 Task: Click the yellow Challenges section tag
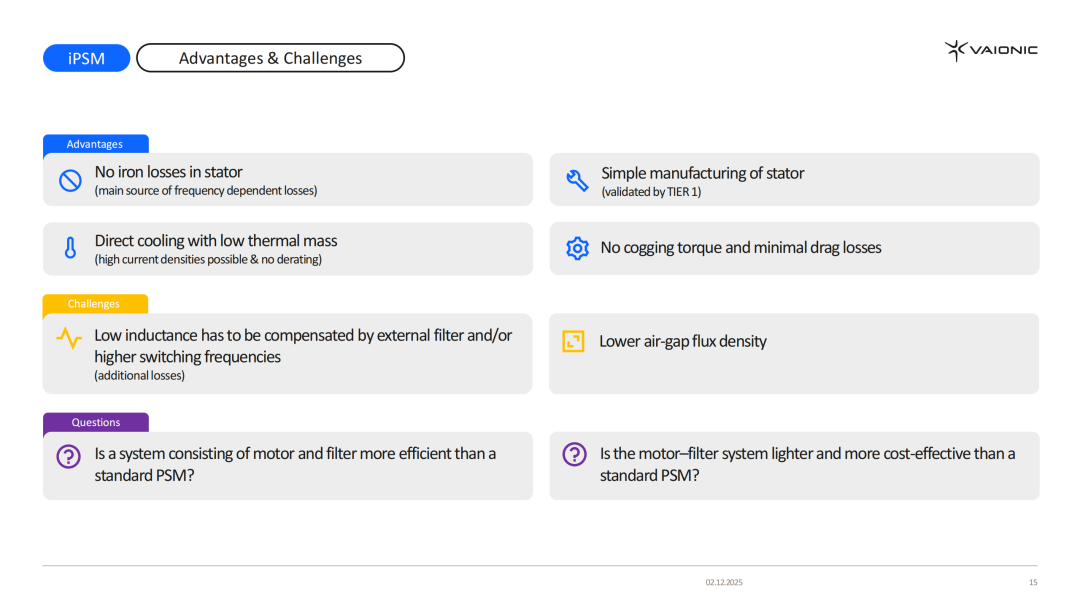coord(94,304)
